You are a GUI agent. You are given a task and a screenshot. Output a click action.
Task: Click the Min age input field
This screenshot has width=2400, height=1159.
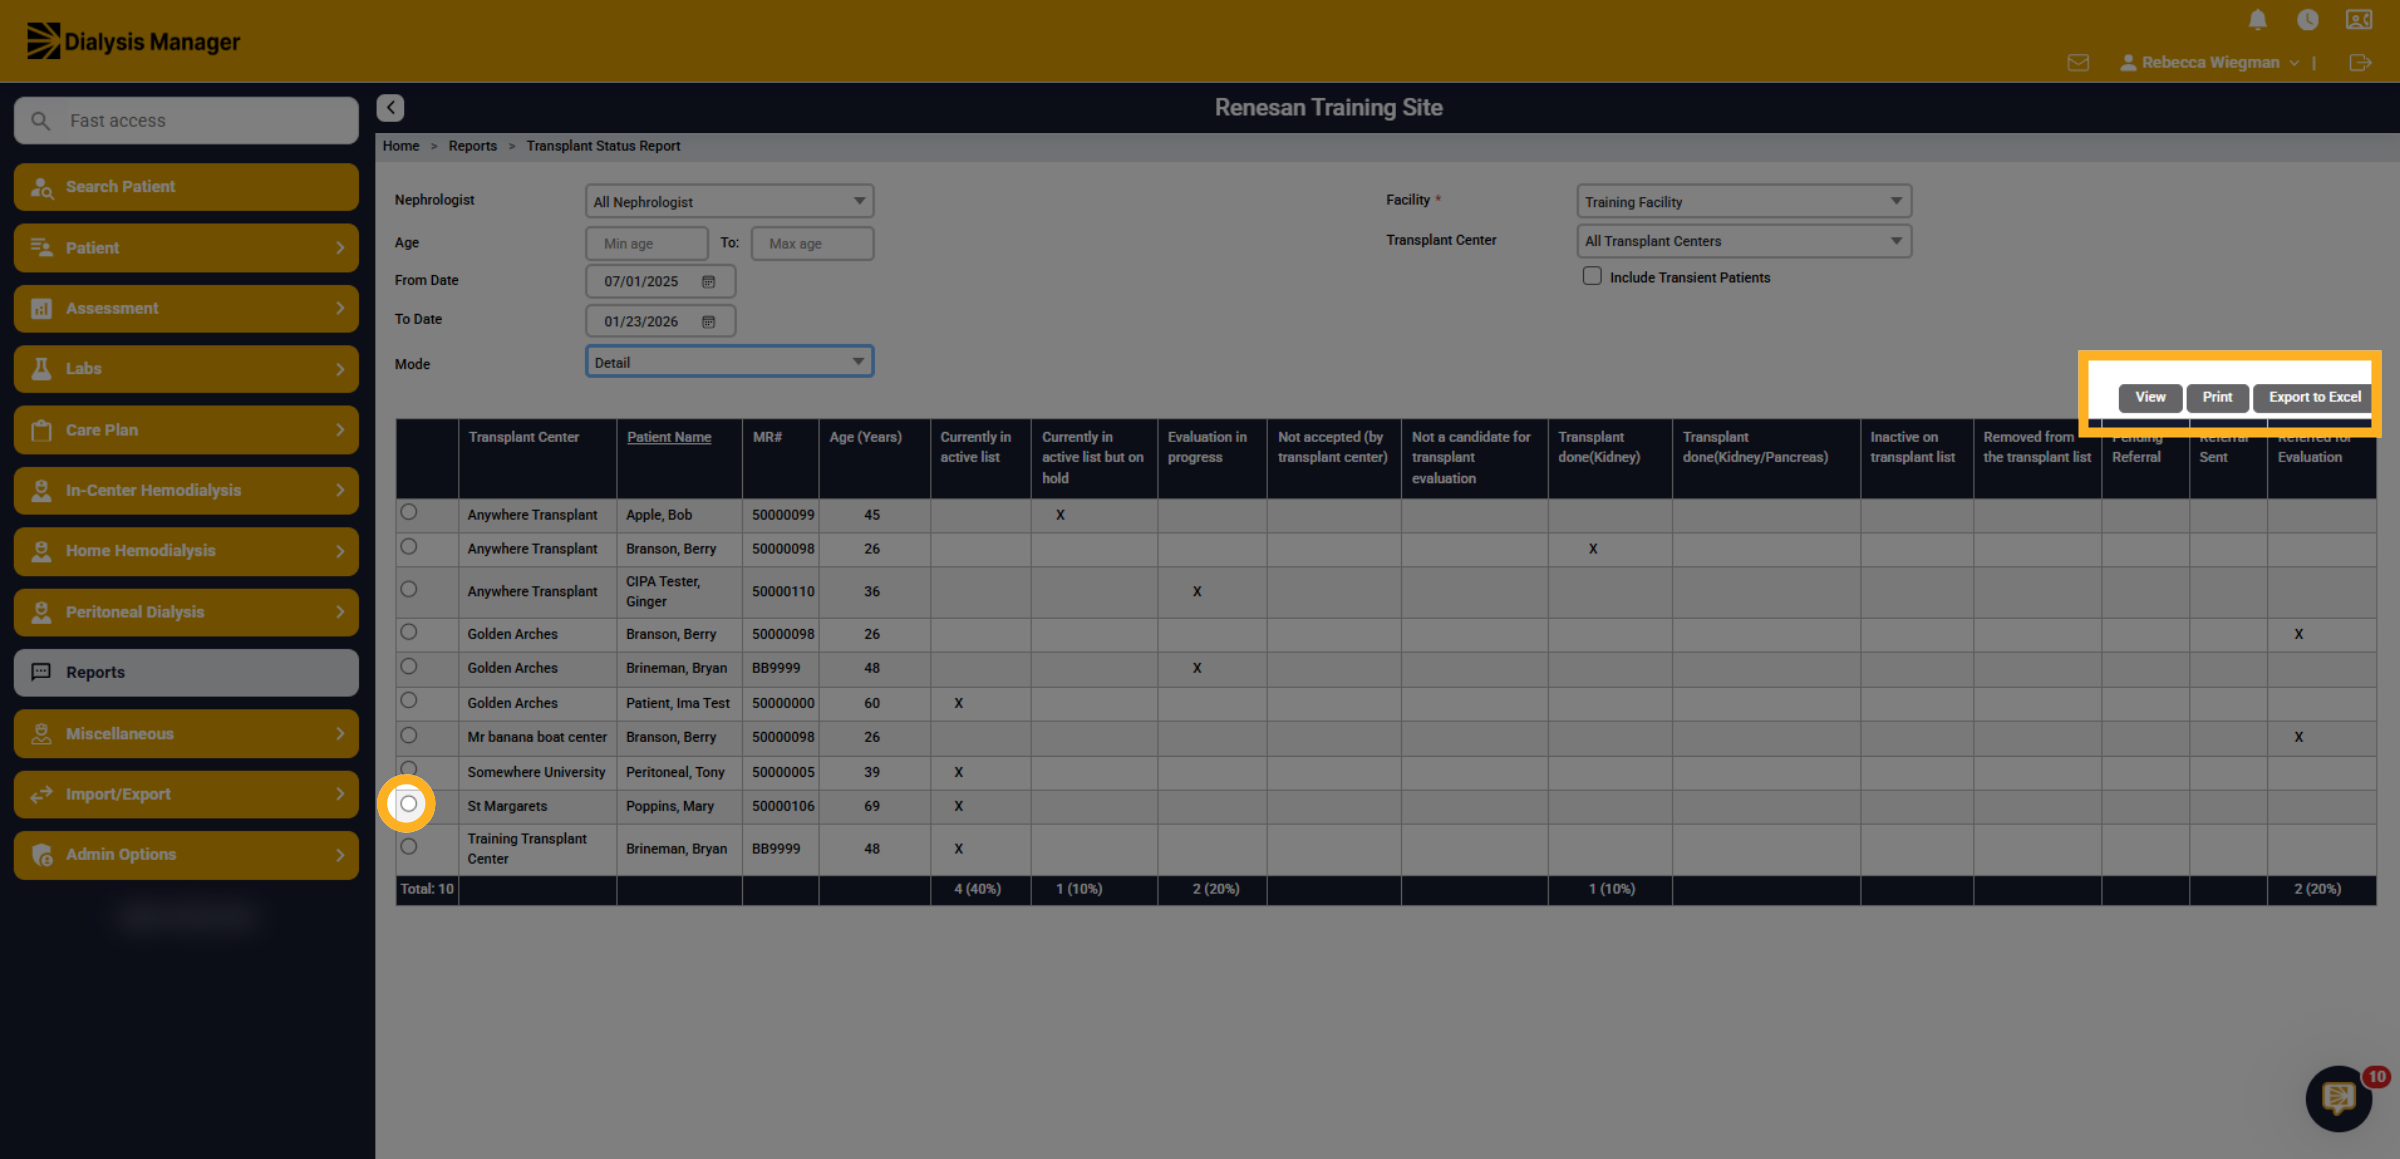646,243
